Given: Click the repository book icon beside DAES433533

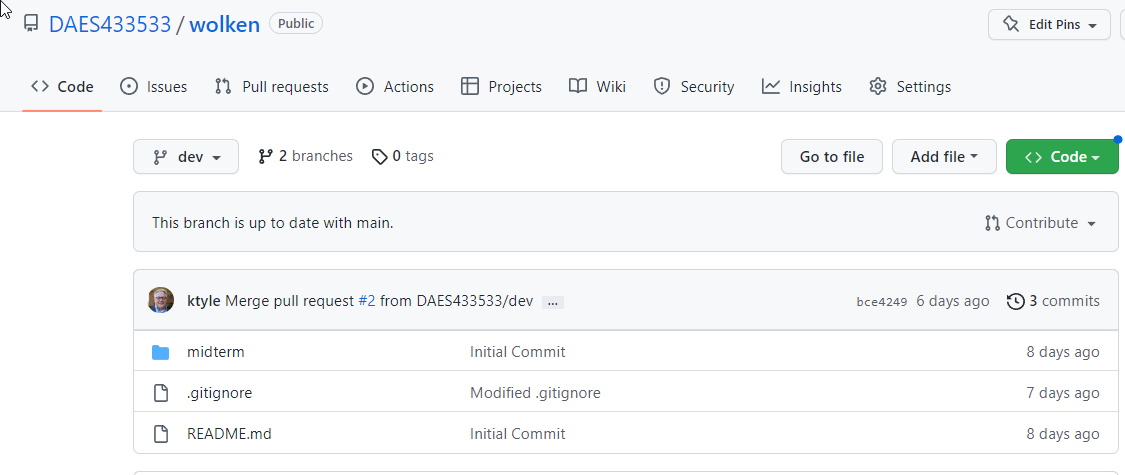Looking at the screenshot, I should tap(31, 24).
